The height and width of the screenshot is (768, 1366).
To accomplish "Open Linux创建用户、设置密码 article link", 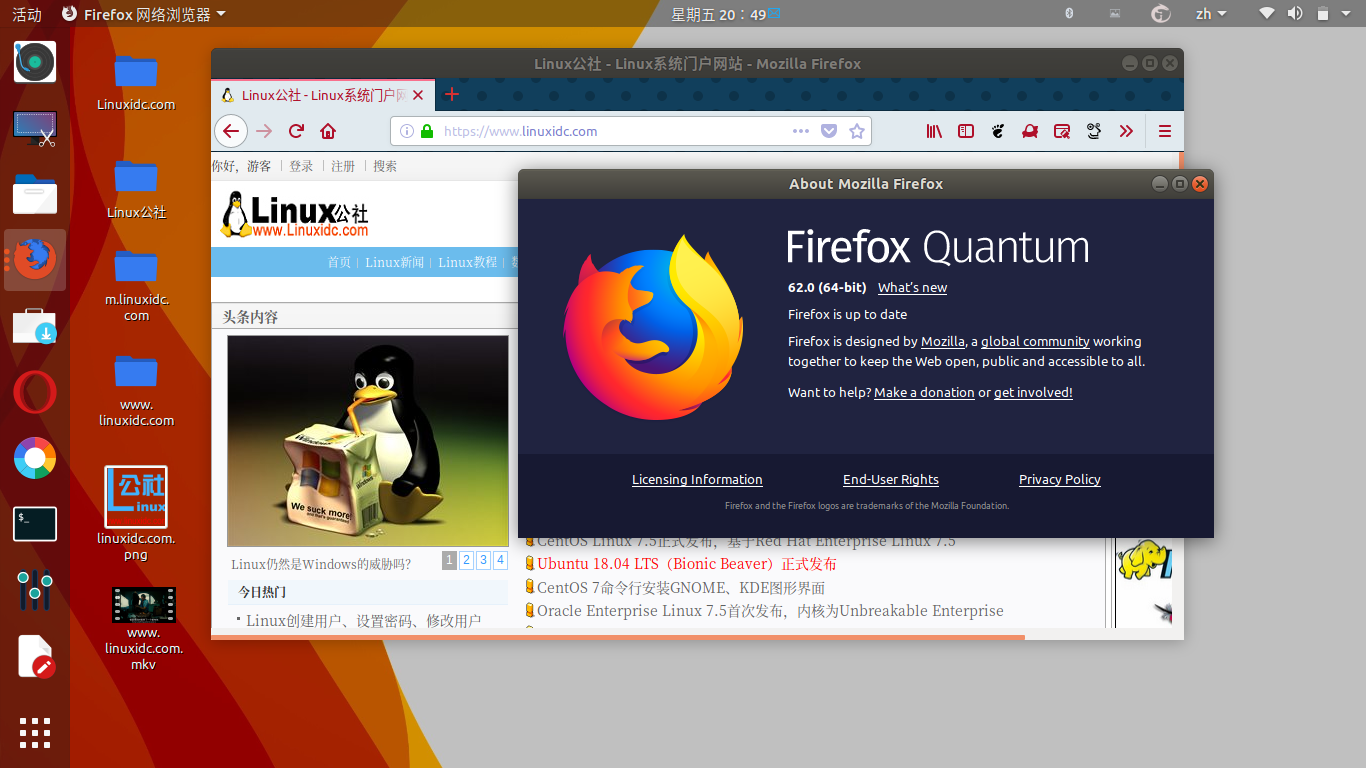I will coord(364,621).
